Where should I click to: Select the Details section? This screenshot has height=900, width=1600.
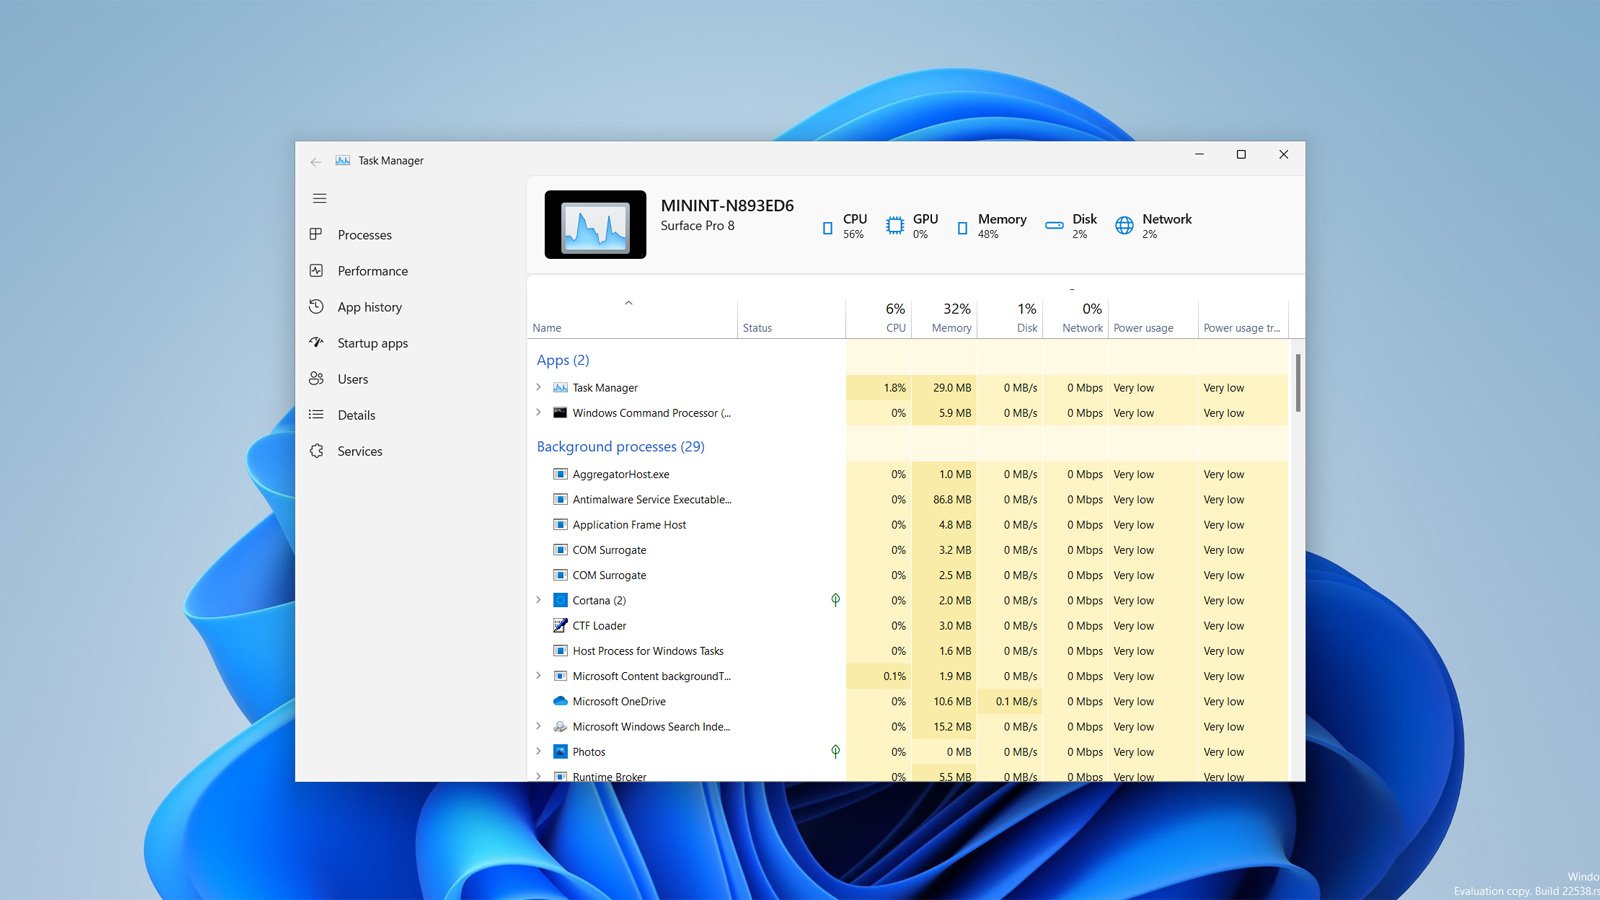(356, 415)
